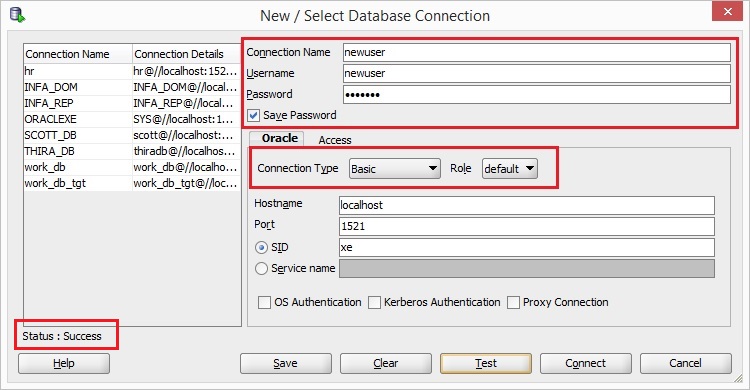This screenshot has width=750, height=390.
Task: Select the Service name radio button
Action: (x=261, y=268)
